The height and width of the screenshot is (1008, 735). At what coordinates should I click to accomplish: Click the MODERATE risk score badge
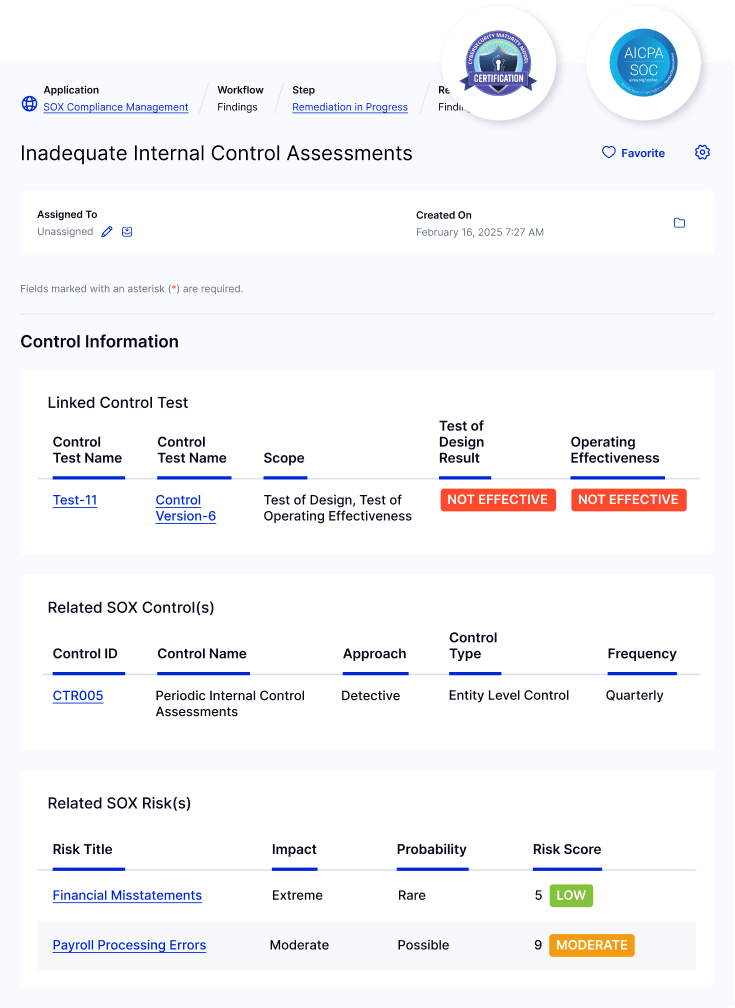point(591,945)
